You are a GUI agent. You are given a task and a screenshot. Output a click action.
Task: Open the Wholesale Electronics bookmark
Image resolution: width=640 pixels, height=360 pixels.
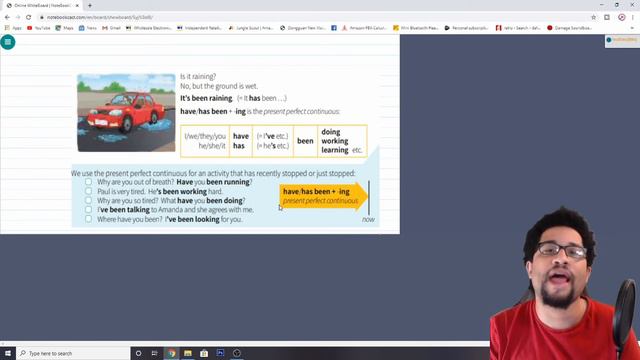[149, 28]
